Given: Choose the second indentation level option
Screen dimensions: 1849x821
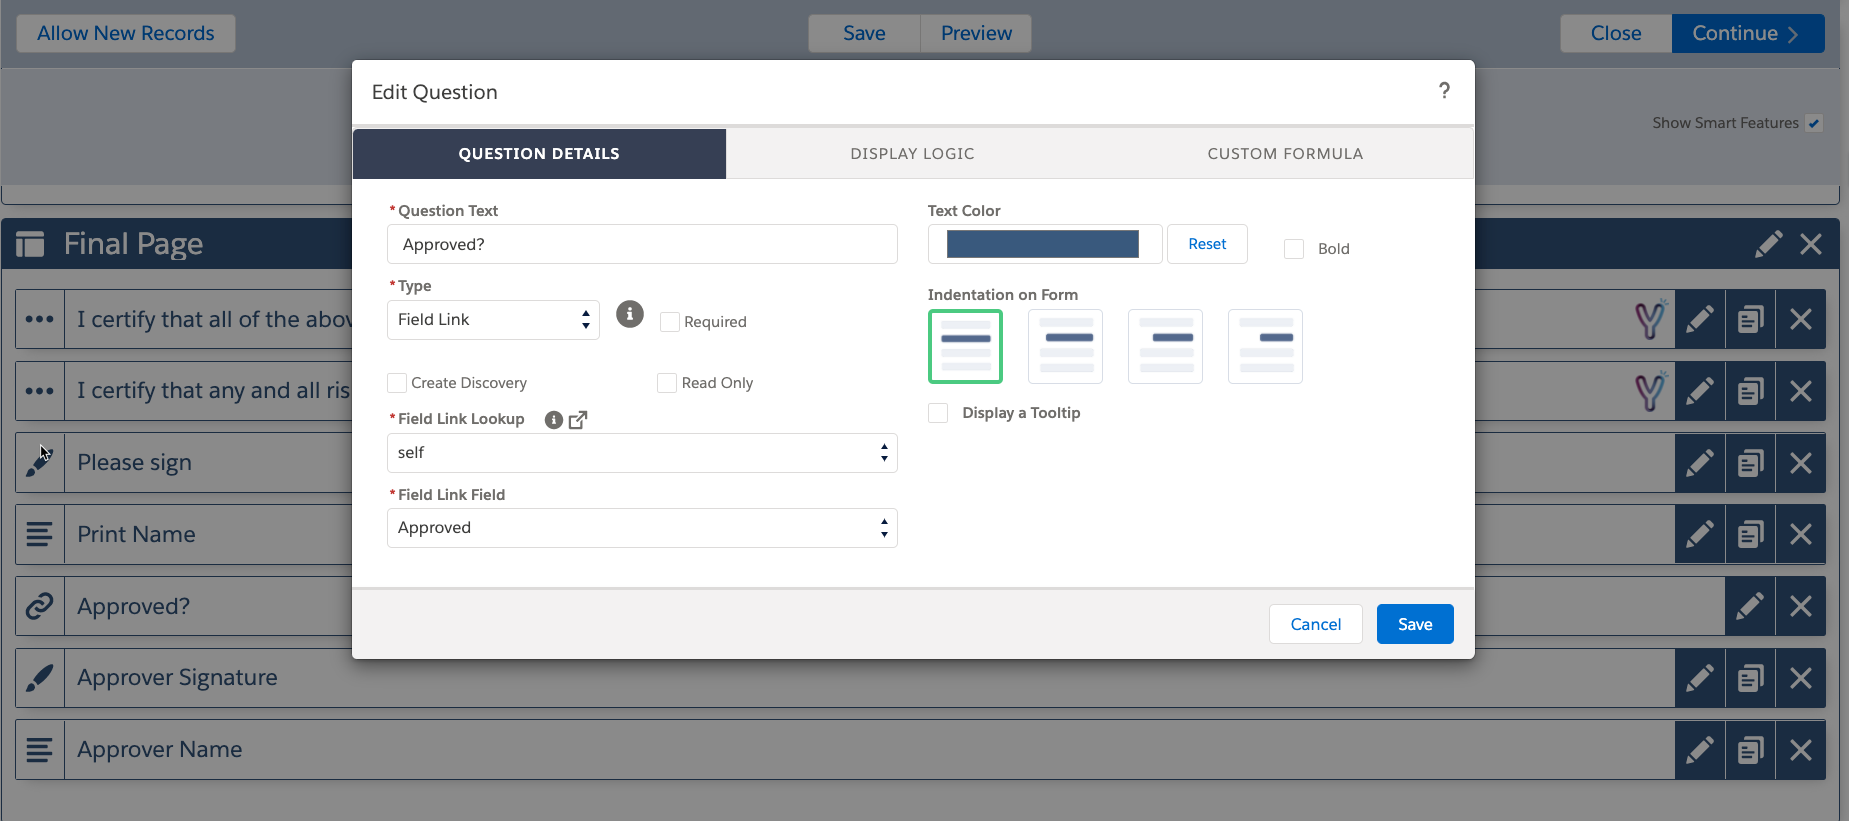Looking at the screenshot, I should (1065, 346).
